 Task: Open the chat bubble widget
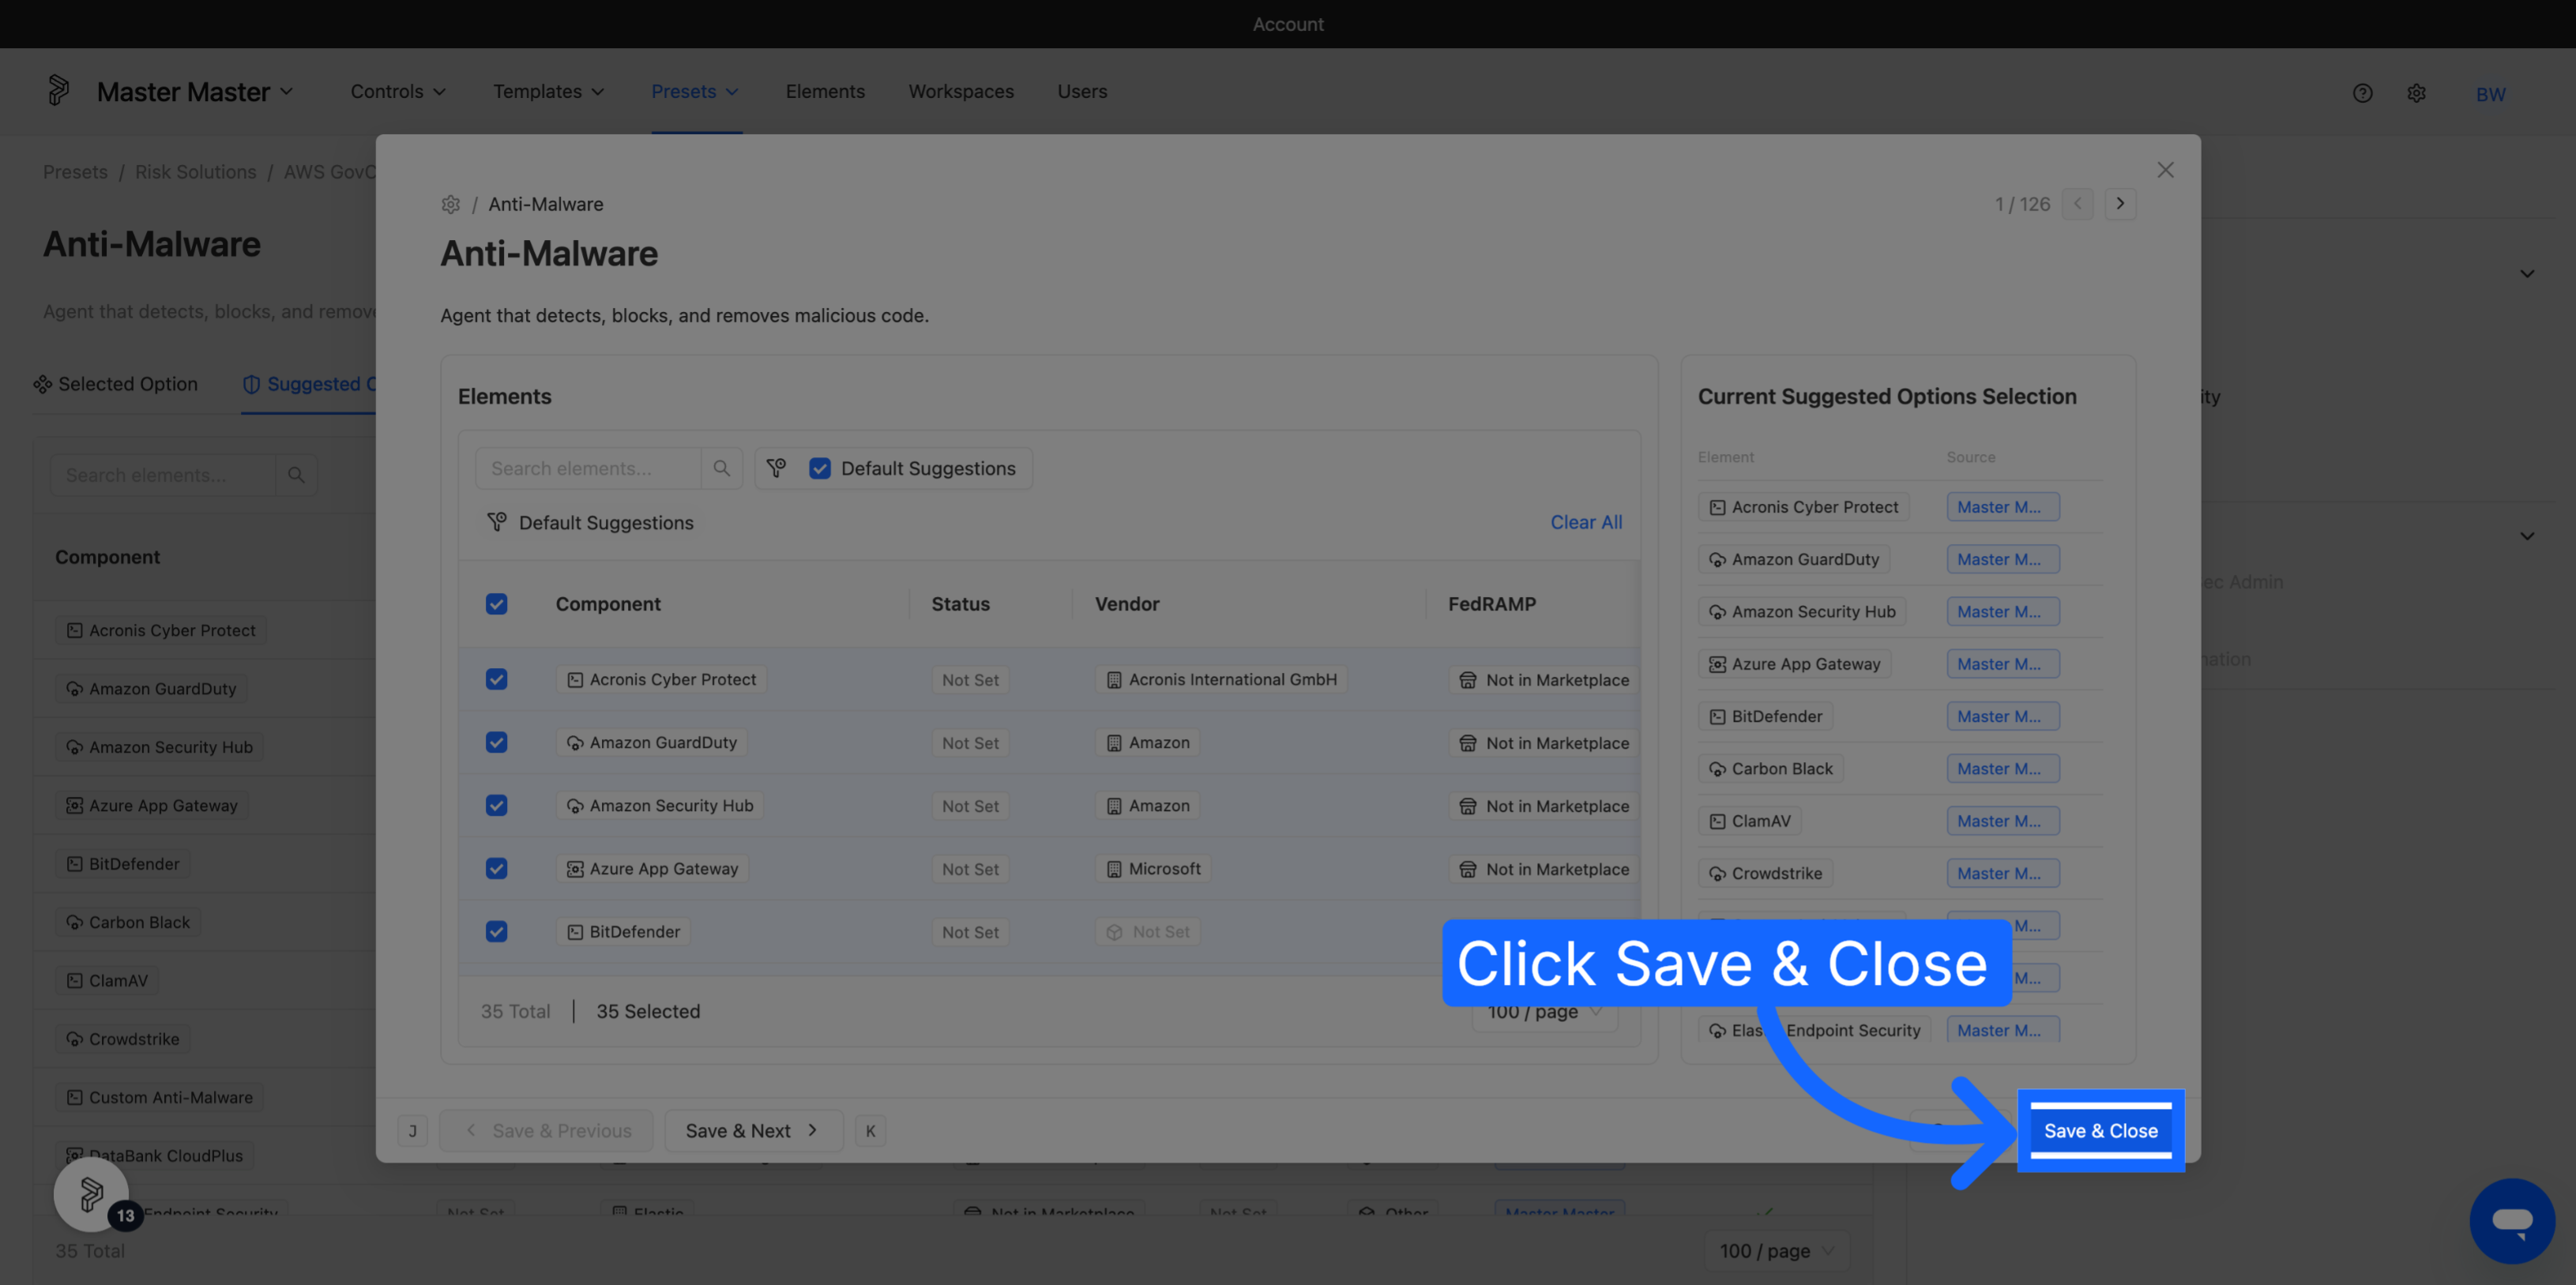tap(2511, 1221)
